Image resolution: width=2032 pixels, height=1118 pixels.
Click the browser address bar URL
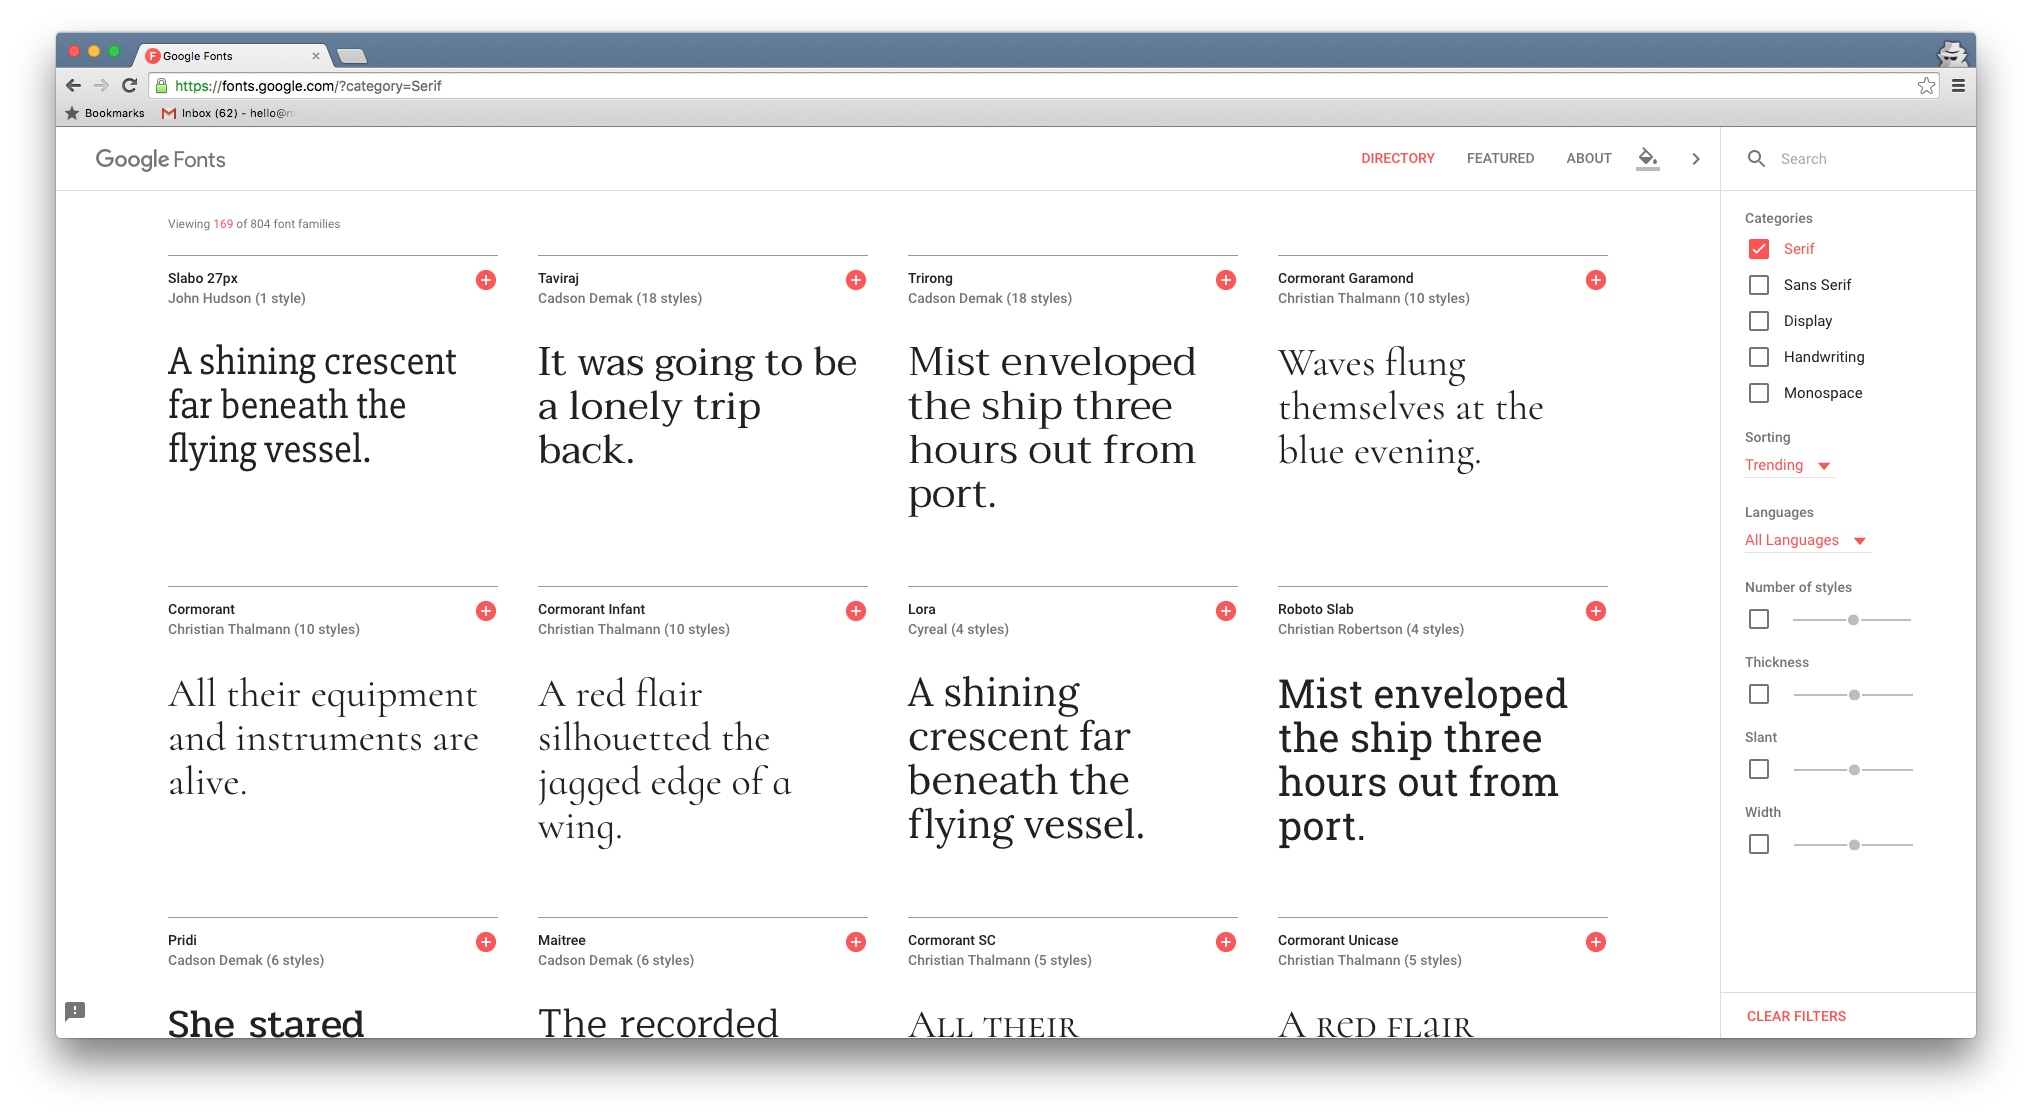(x=308, y=86)
